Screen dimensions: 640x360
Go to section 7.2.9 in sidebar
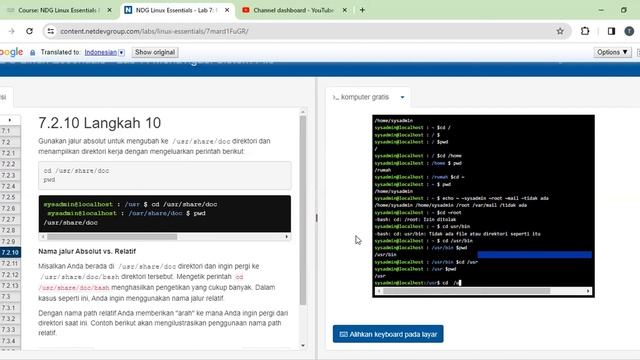(x=10, y=241)
